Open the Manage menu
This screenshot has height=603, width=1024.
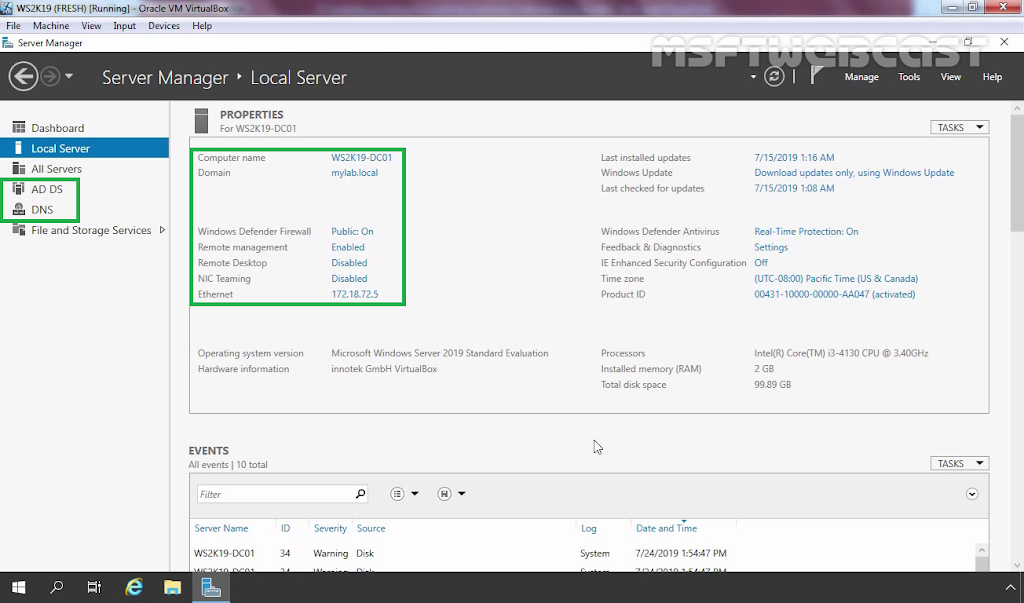coord(861,77)
